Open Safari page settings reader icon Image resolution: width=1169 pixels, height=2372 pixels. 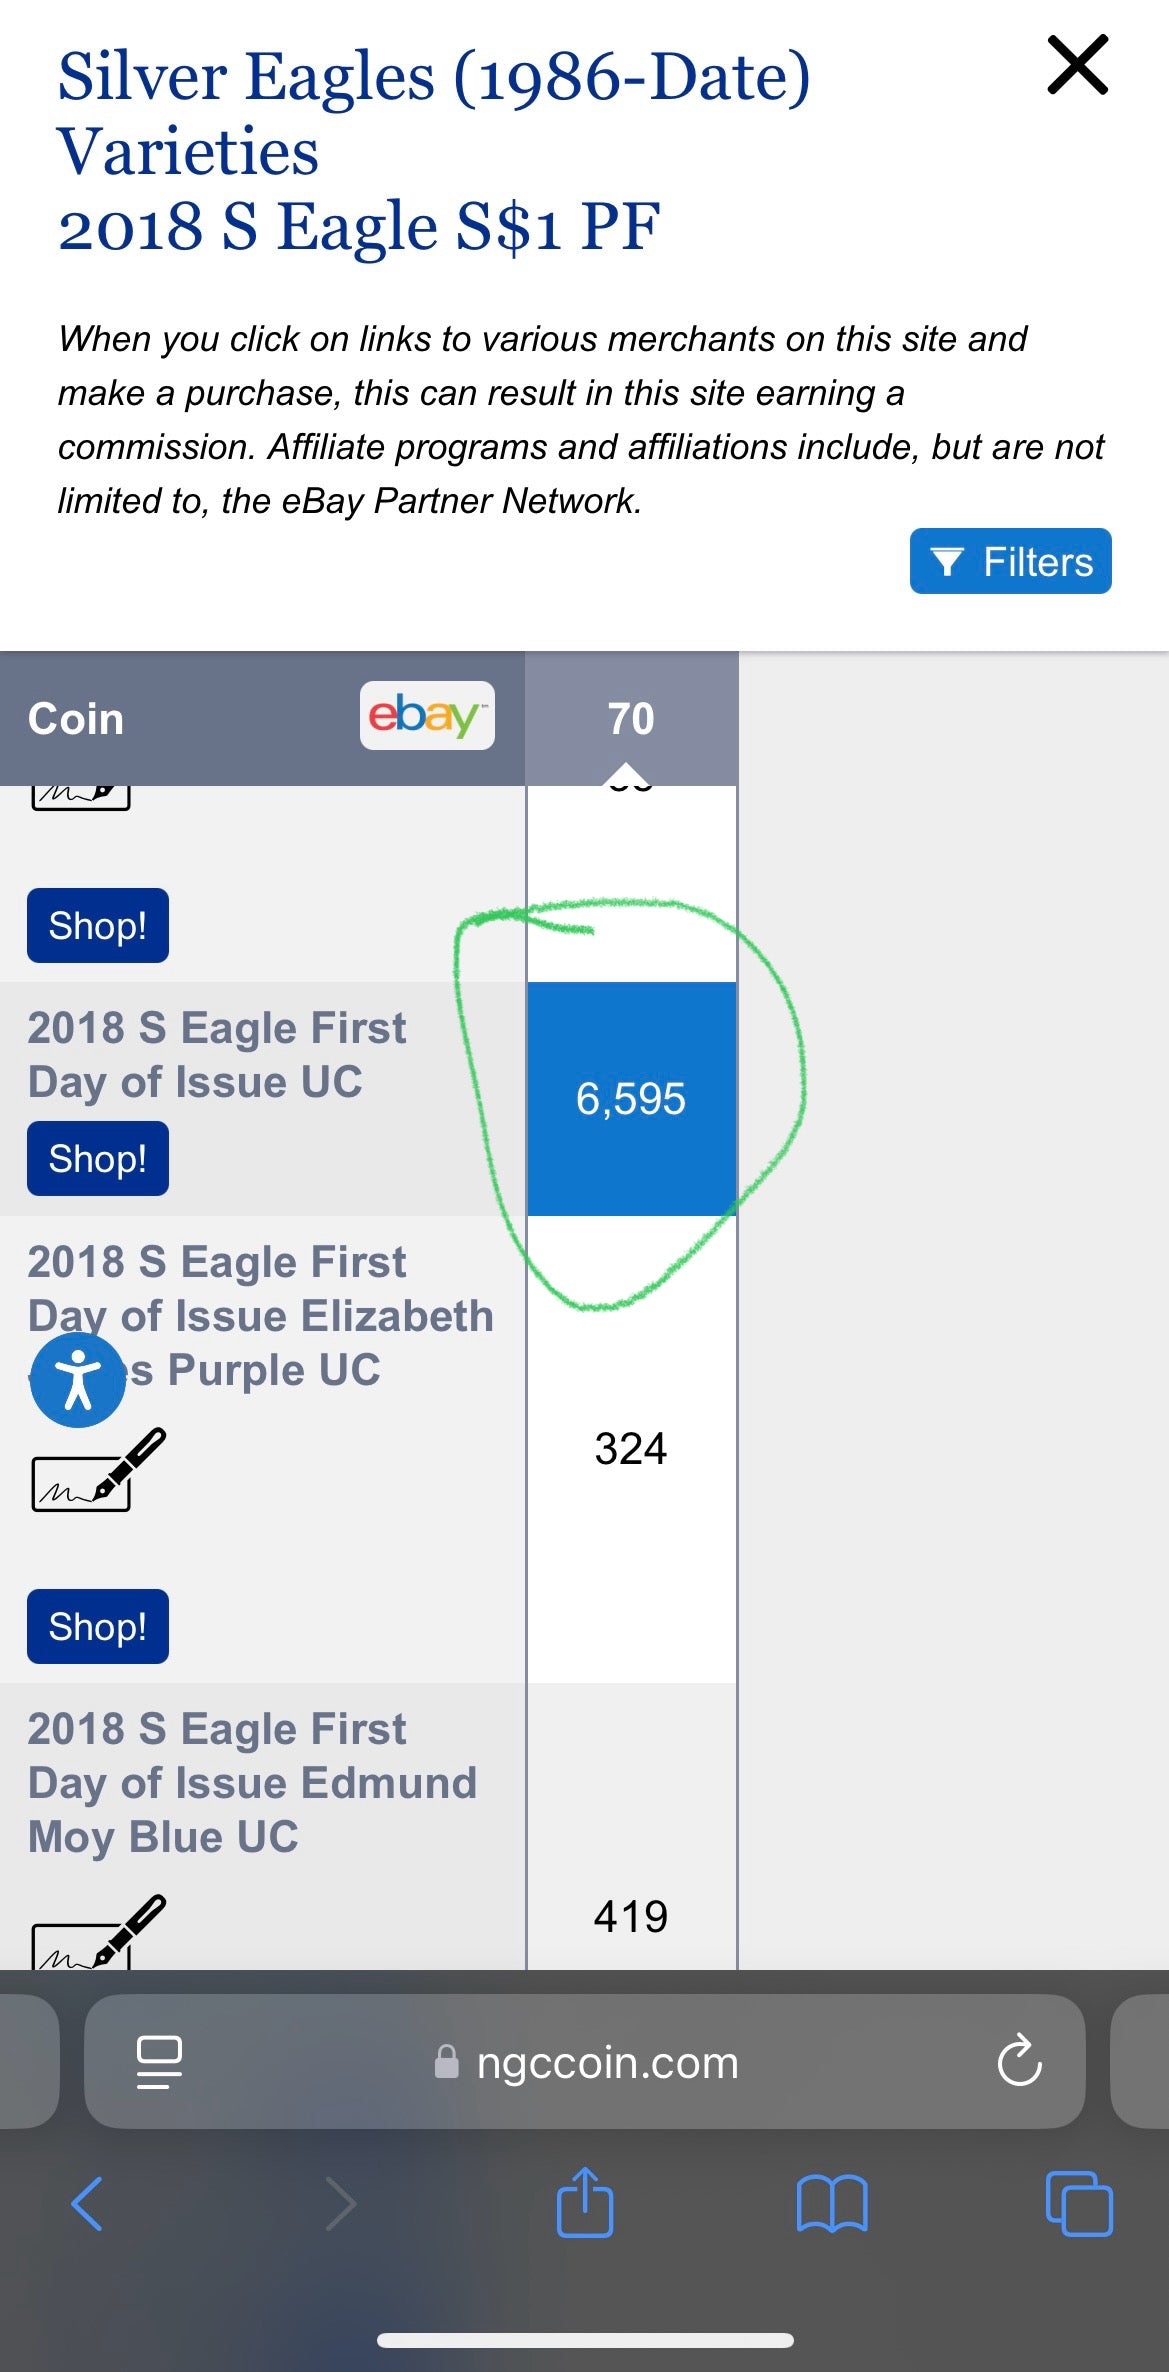(x=159, y=2062)
